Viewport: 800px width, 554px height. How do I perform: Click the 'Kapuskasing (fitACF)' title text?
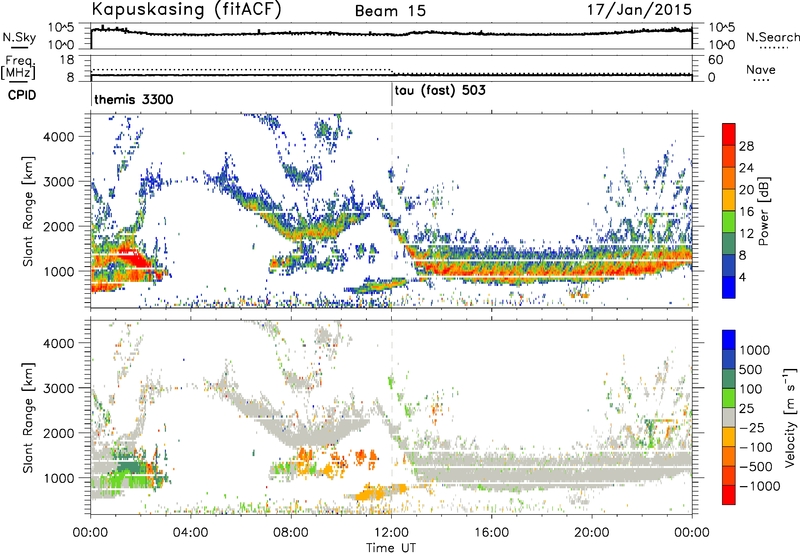point(186,9)
